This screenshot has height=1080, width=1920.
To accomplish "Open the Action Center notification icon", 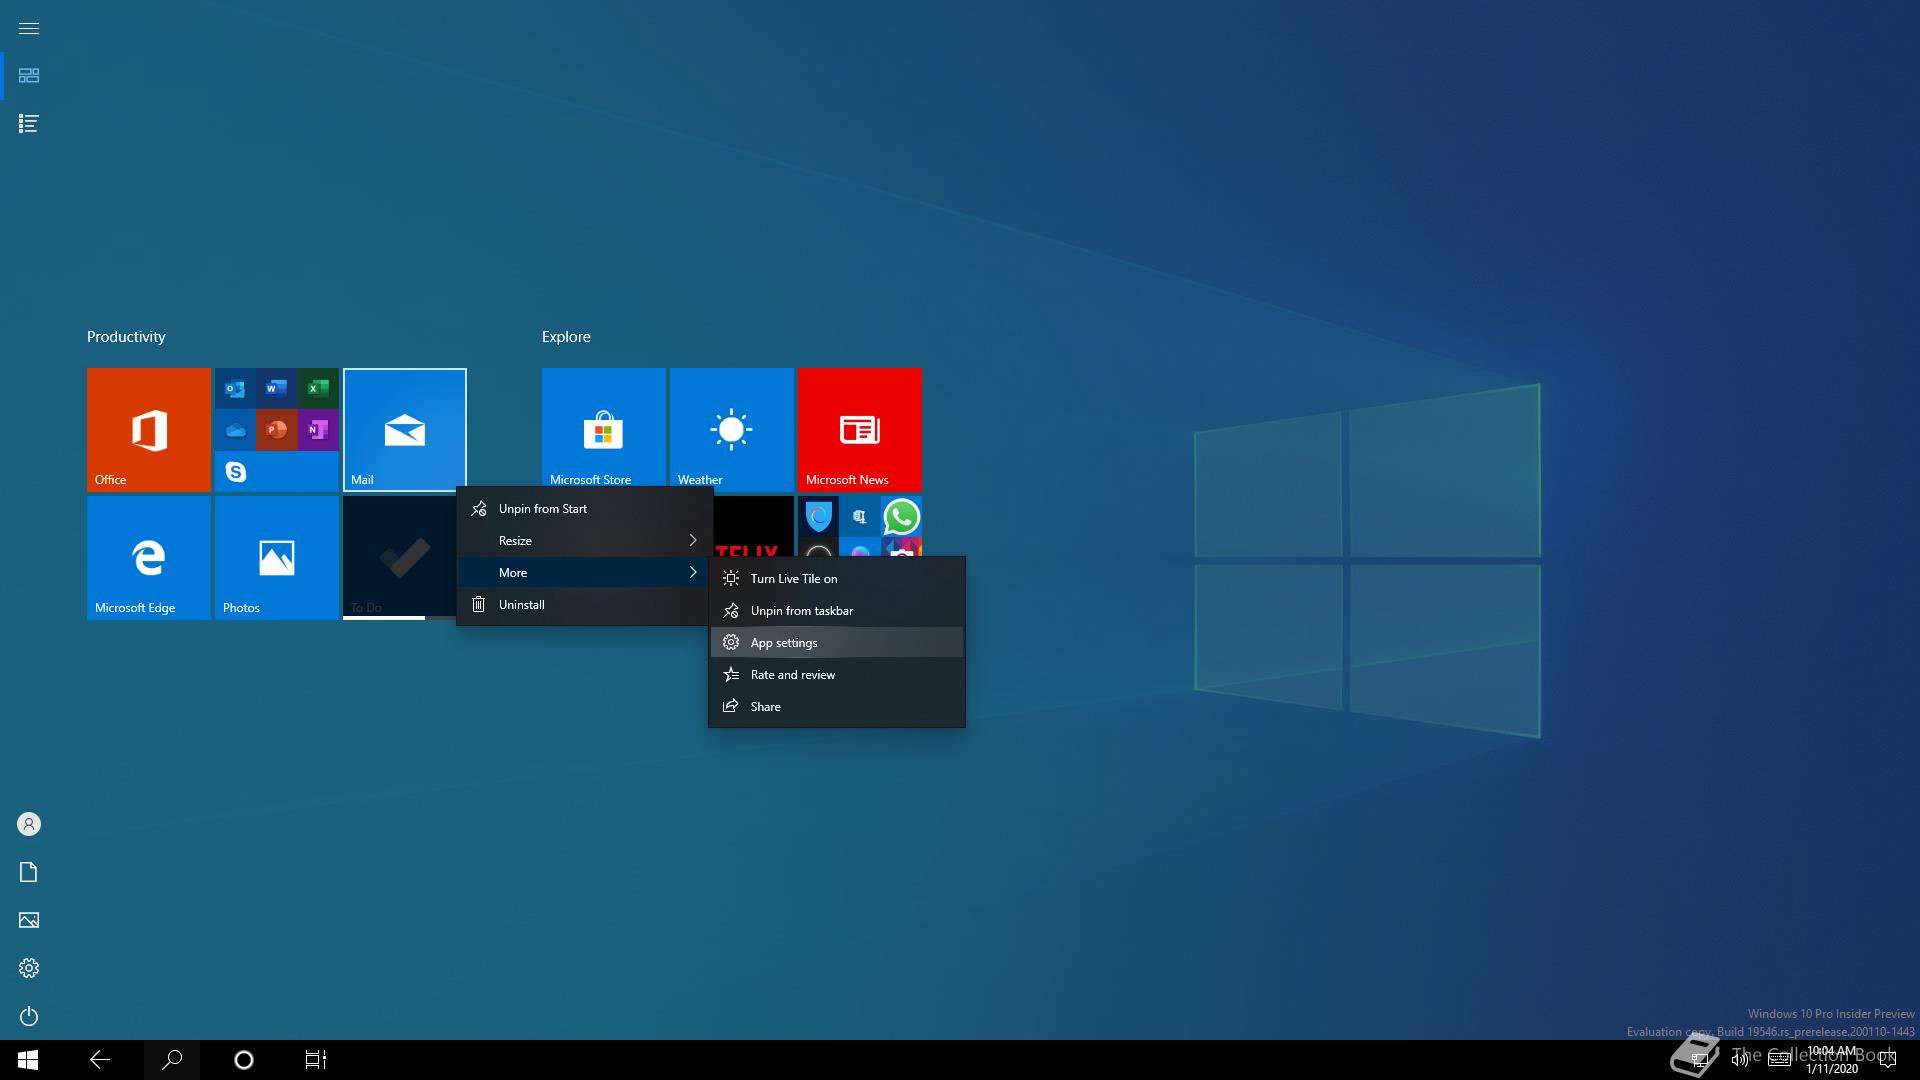I will pyautogui.click(x=1888, y=1060).
